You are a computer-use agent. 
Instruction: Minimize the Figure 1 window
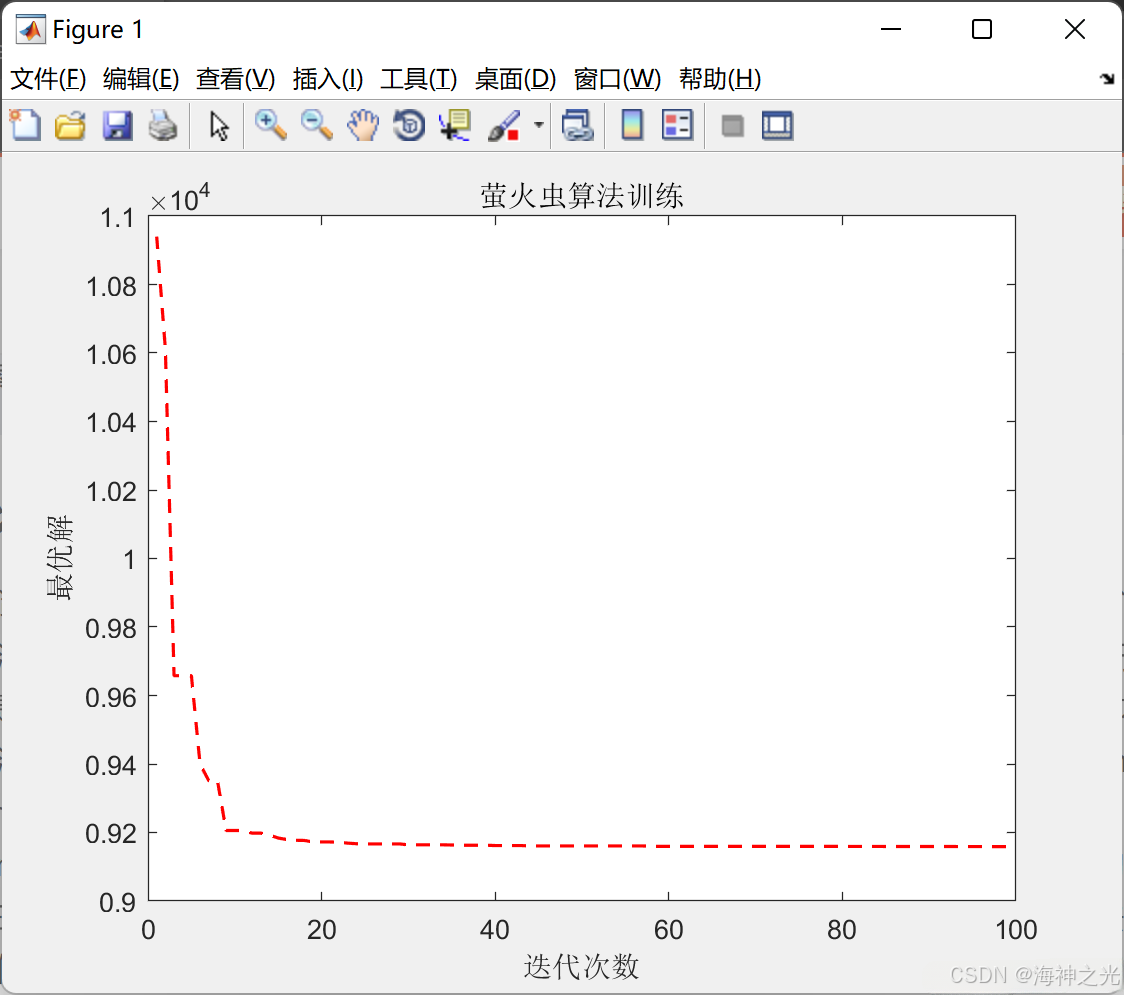pos(891,29)
